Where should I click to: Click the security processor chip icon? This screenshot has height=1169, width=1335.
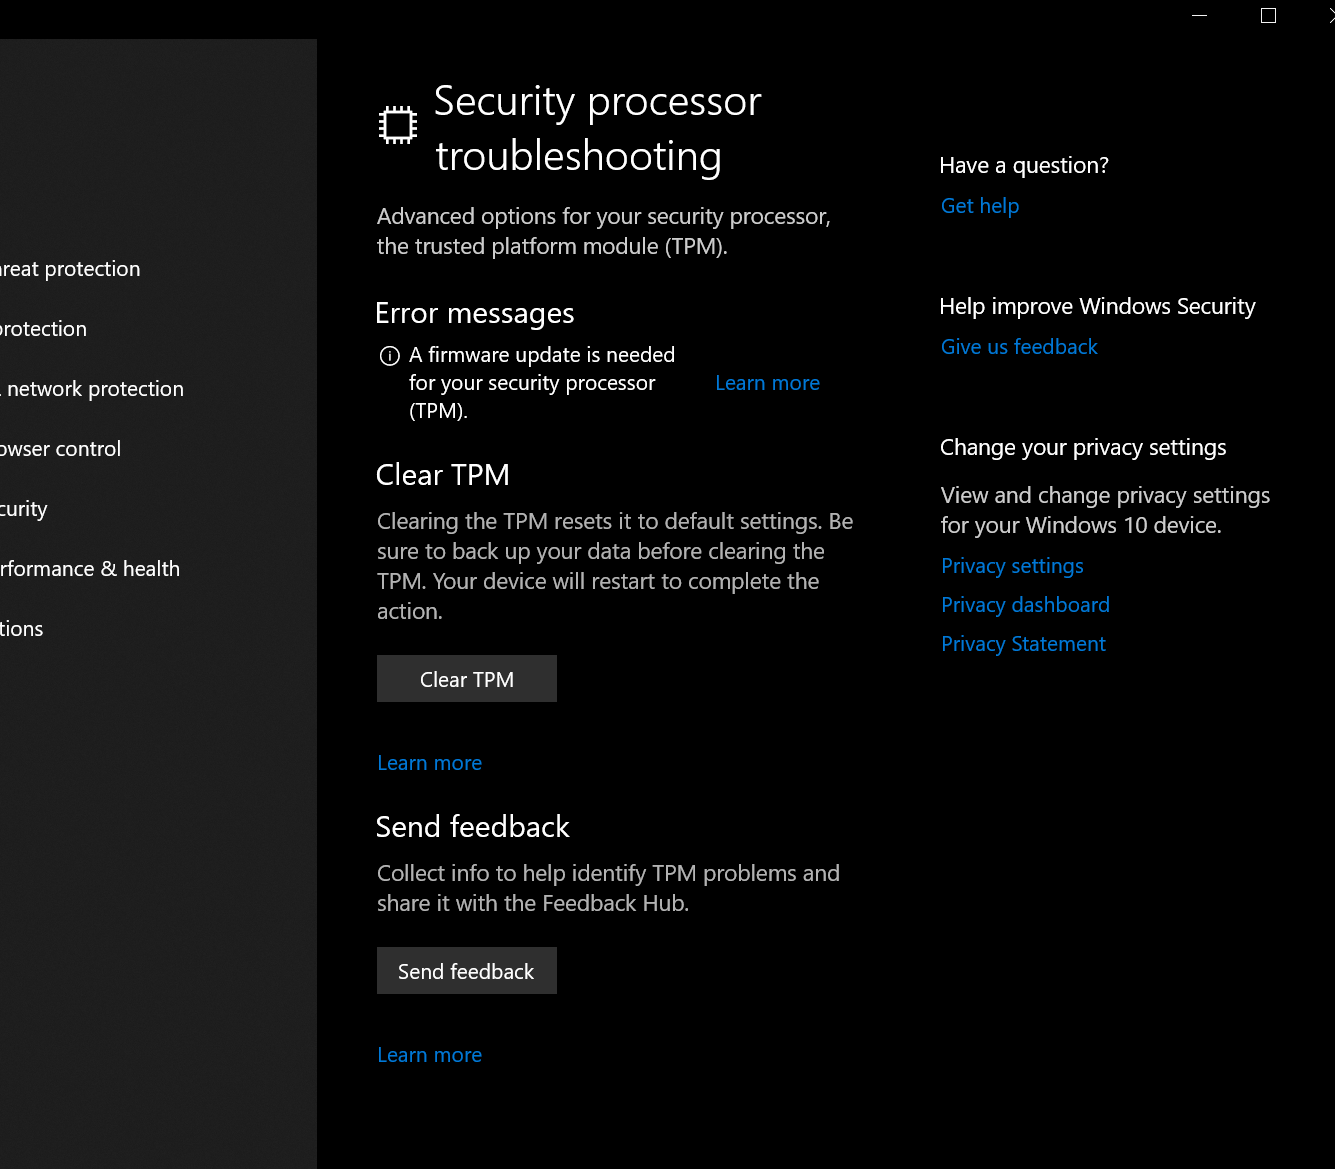point(398,125)
